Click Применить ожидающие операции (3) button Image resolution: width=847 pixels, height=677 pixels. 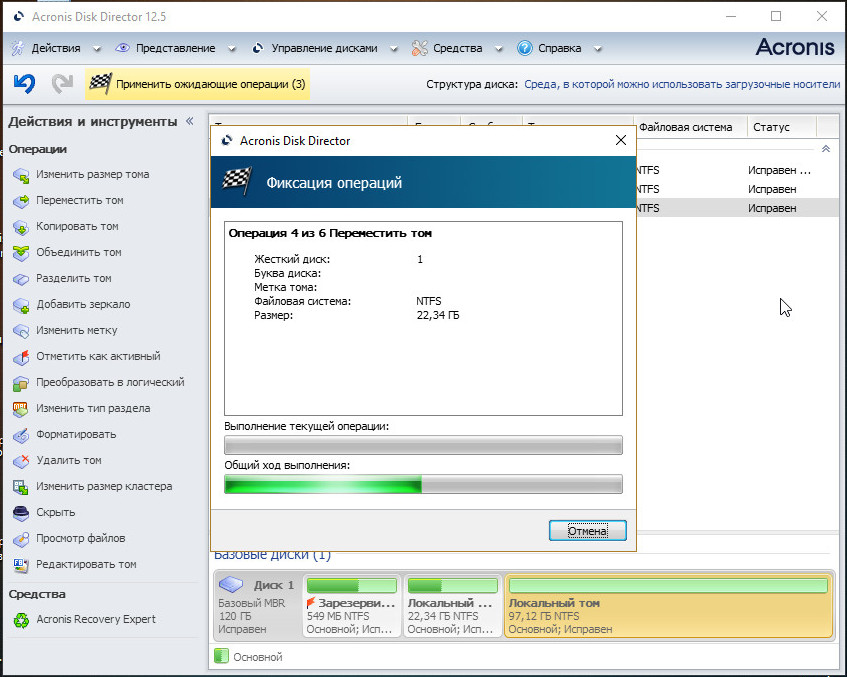coord(197,84)
